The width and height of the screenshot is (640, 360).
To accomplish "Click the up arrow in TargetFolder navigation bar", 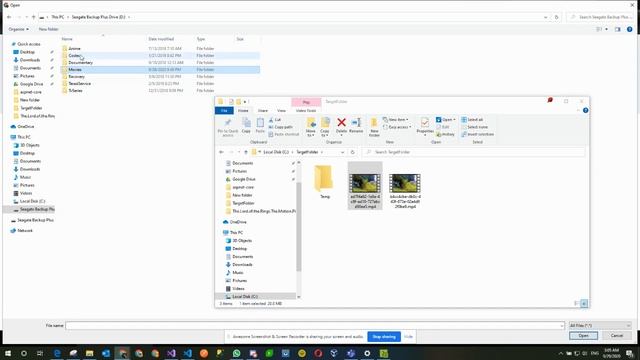I will (x=246, y=152).
